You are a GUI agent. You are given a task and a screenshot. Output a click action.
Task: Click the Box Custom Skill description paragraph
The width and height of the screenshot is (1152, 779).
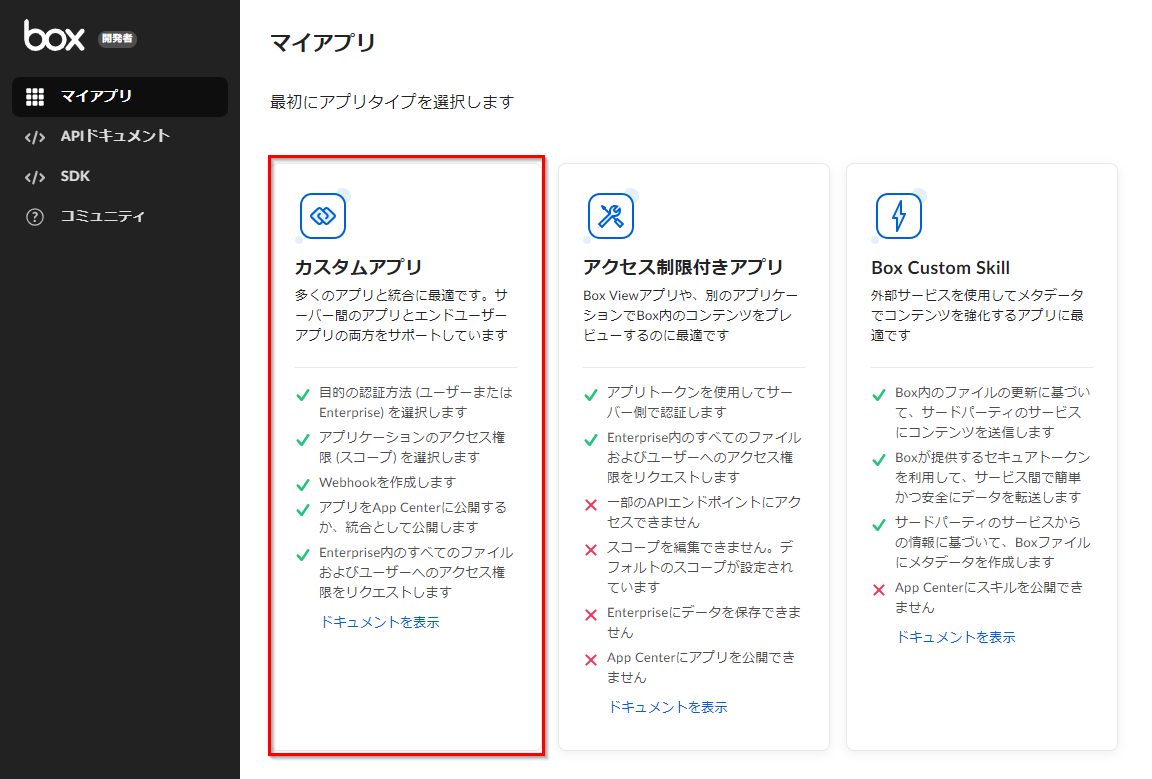click(x=977, y=315)
